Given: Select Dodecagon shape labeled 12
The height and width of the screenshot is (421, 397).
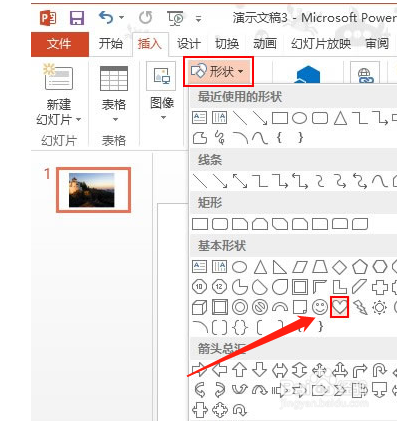Looking at the screenshot, I should (x=220, y=287).
